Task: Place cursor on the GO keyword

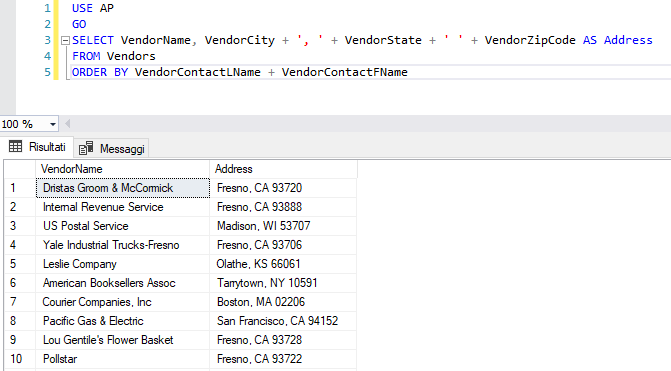Action: pos(79,24)
